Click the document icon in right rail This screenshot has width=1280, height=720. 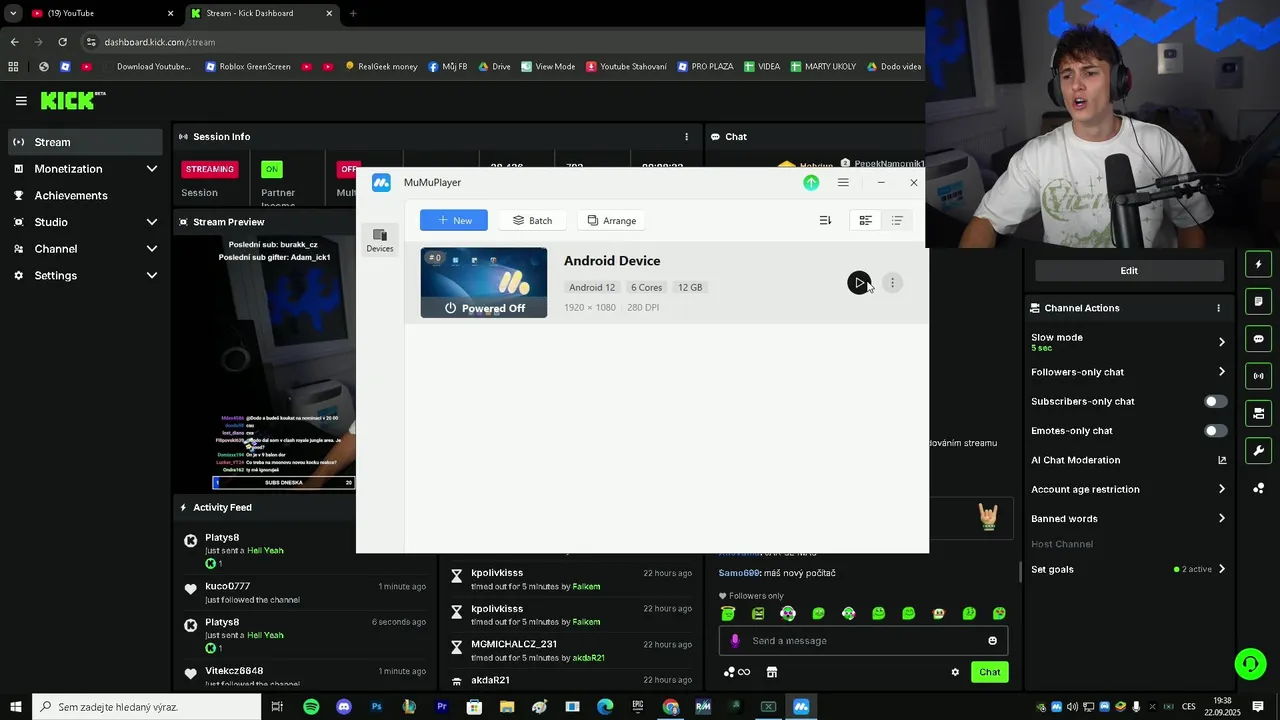(x=1258, y=301)
